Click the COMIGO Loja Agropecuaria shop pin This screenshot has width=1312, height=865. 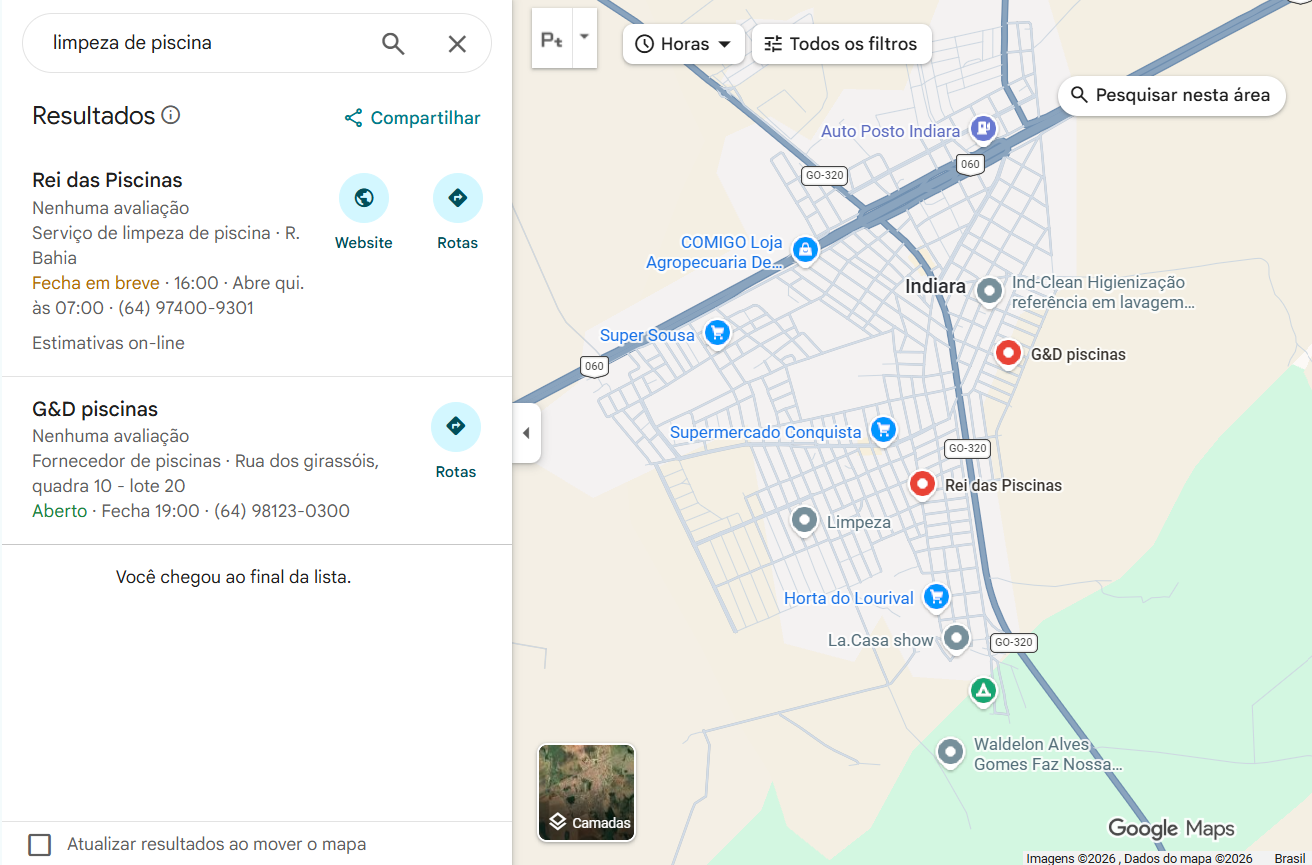[803, 249]
